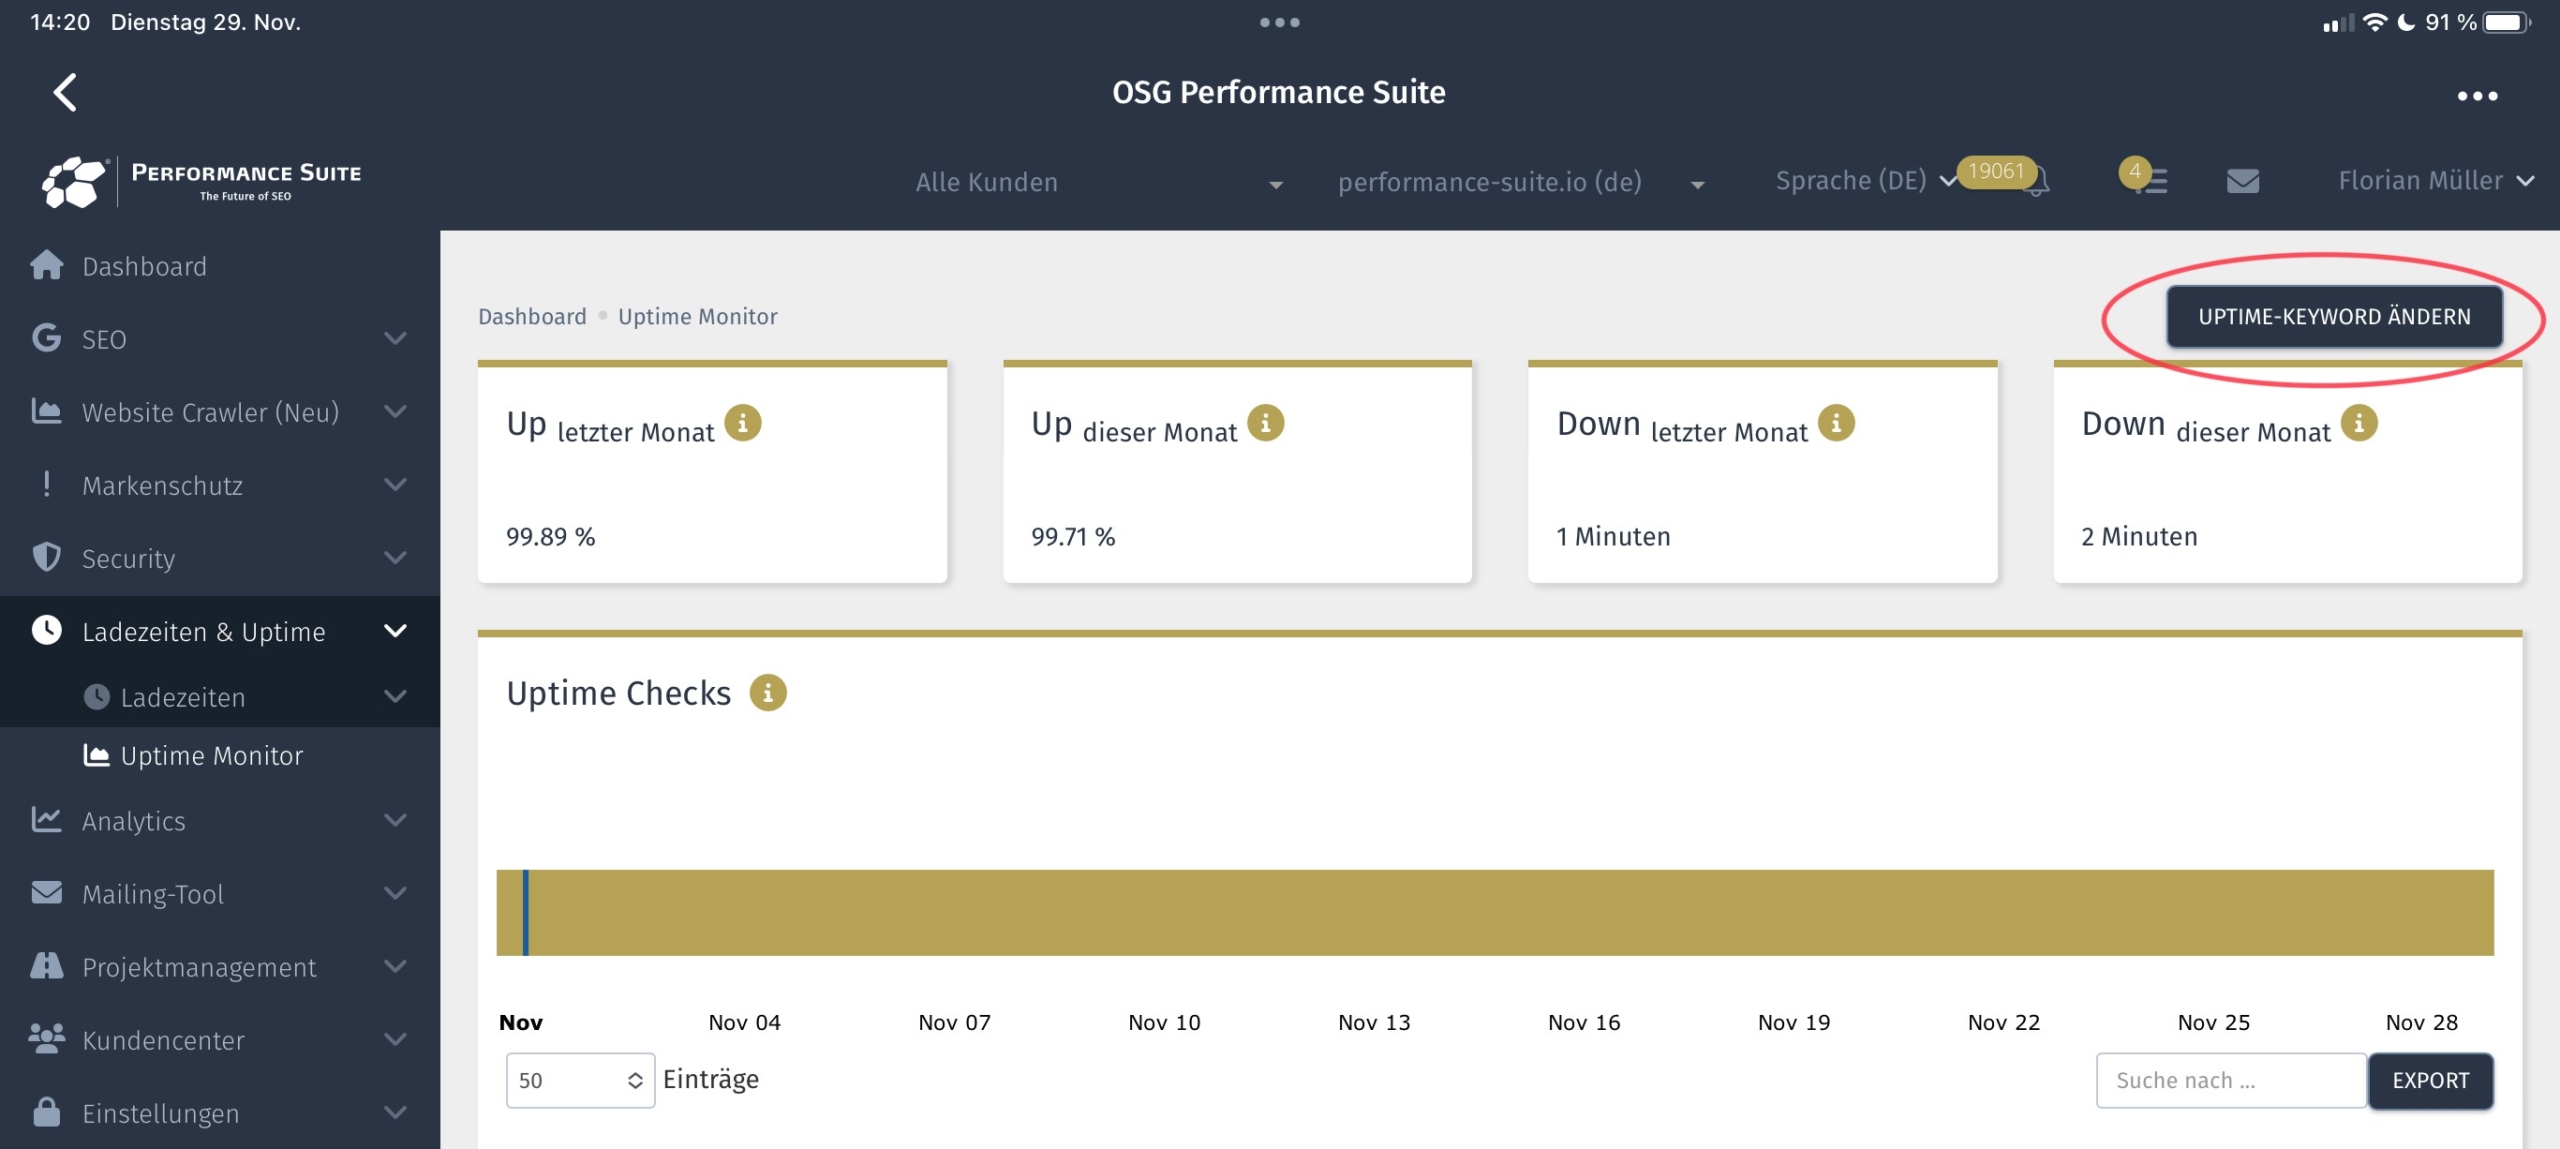
Task: Click the Dashboard home icon in sidebar
Action: [47, 265]
